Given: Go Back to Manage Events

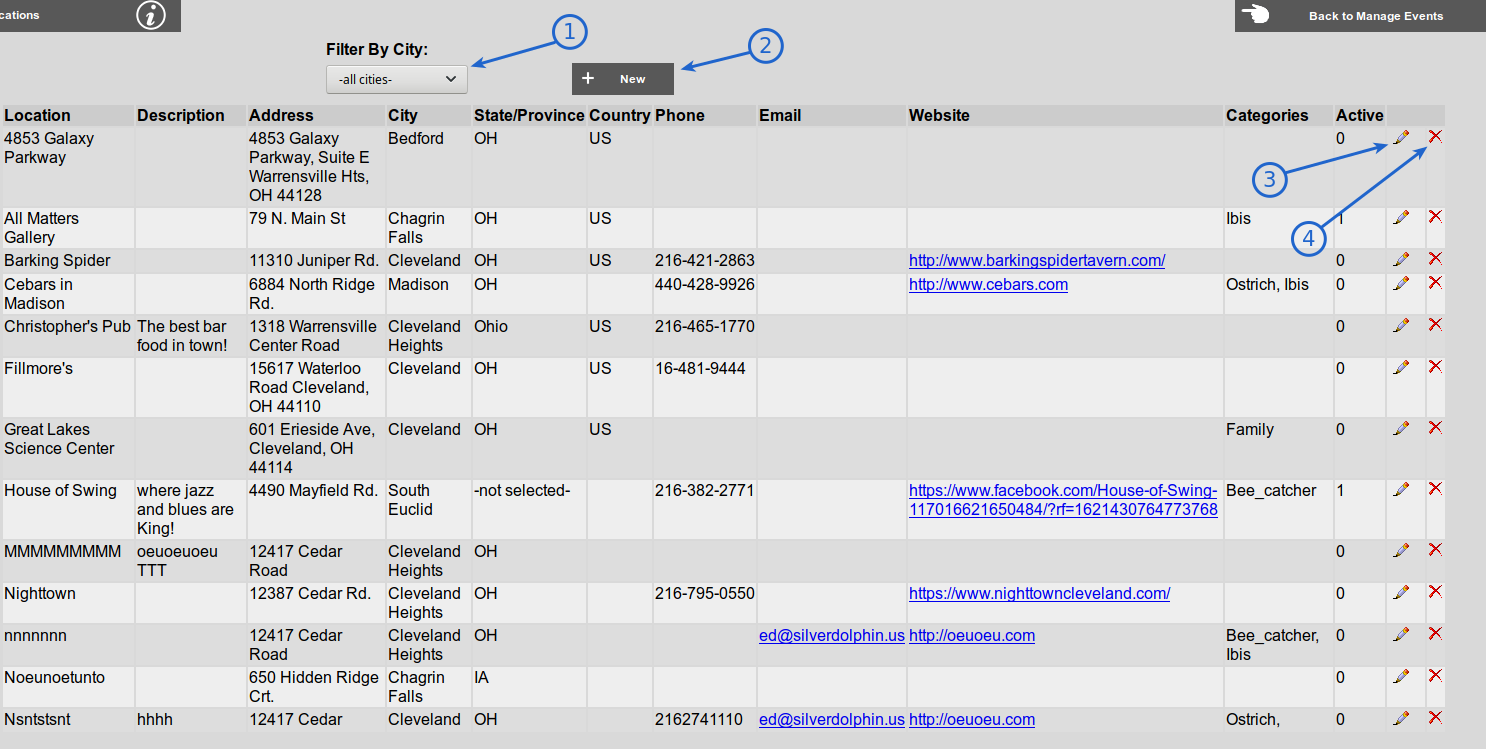Looking at the screenshot, I should (1359, 16).
